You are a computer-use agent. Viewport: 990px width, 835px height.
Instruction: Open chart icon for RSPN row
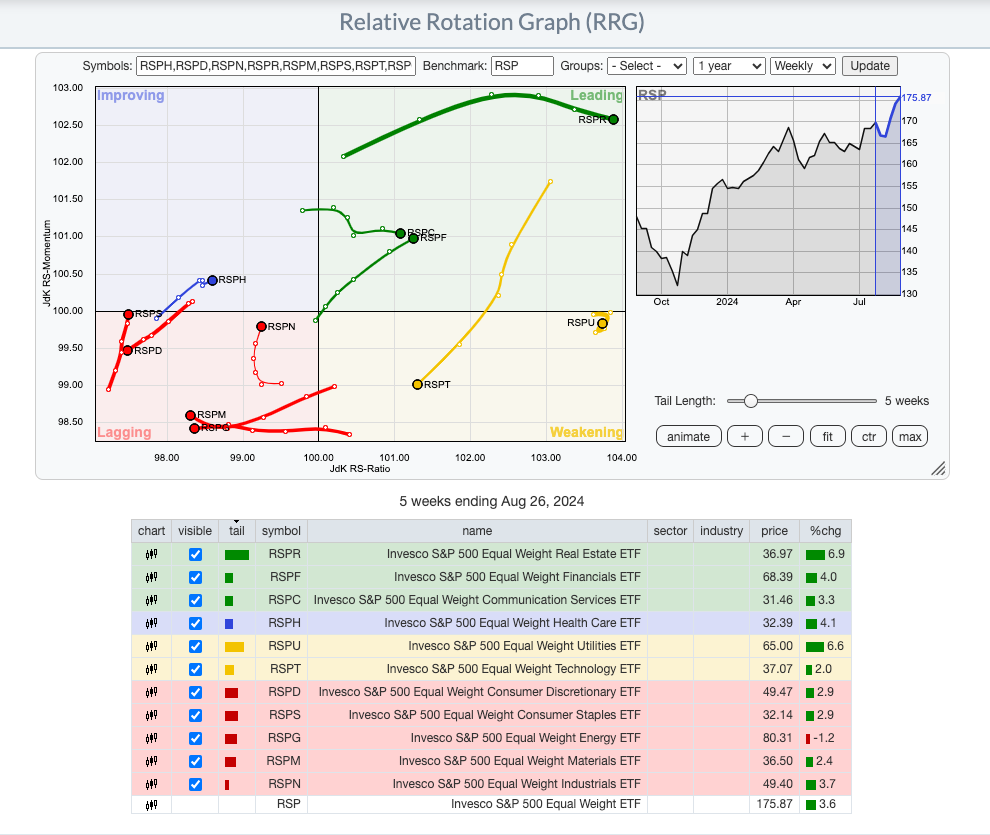pyautogui.click(x=152, y=785)
